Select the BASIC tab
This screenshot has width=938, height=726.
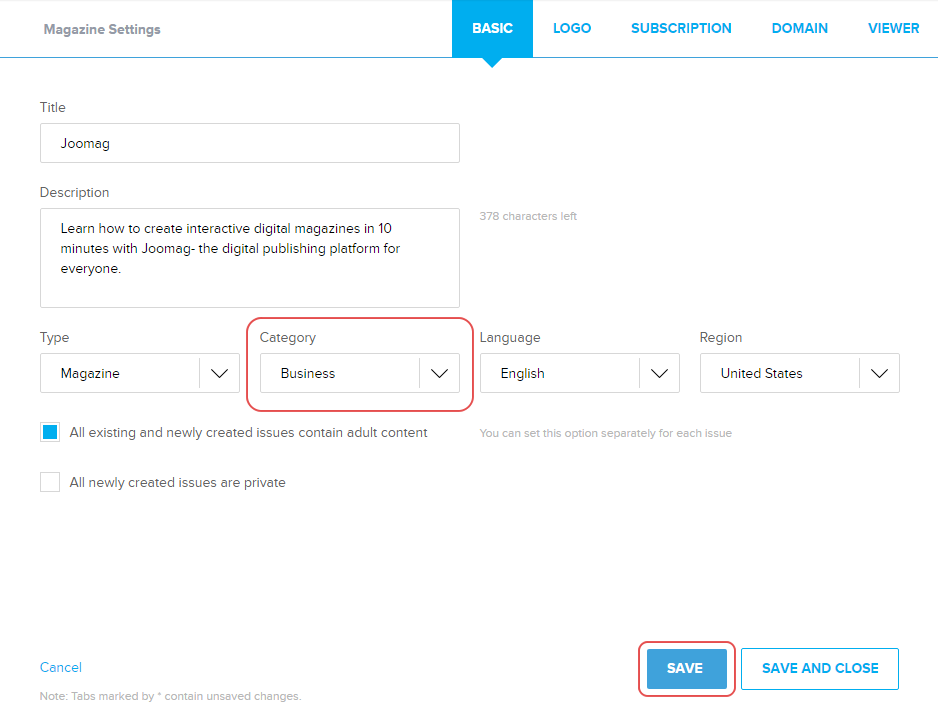coord(492,28)
